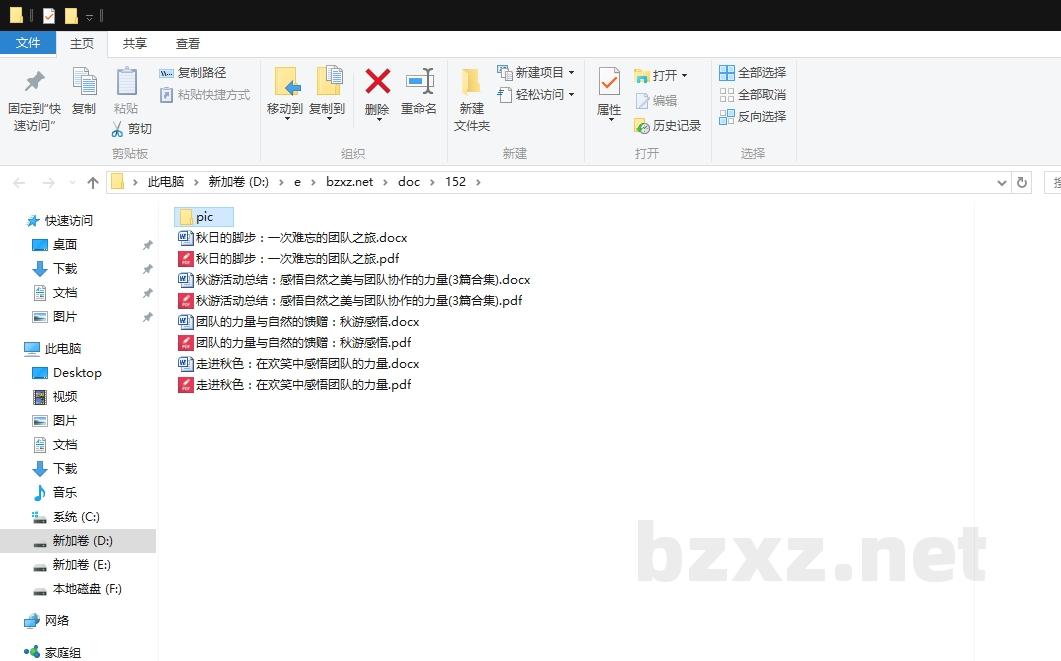
Task: Expand the address bar history dropdown arrow
Action: pos(1002,182)
